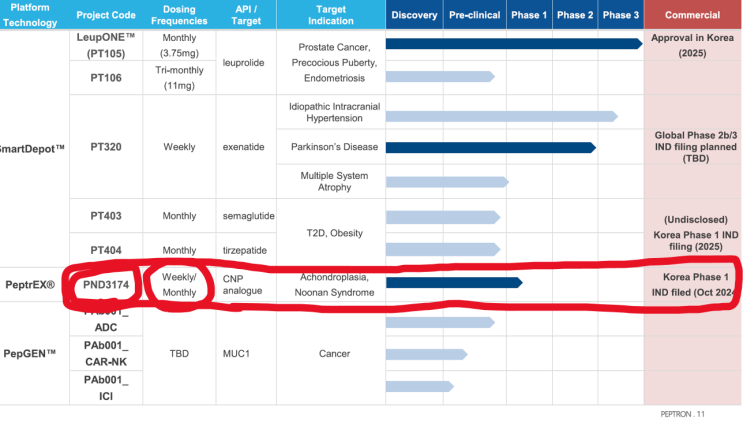Click the PT106 light blue progress bar
The height and width of the screenshot is (426, 743).
point(440,76)
